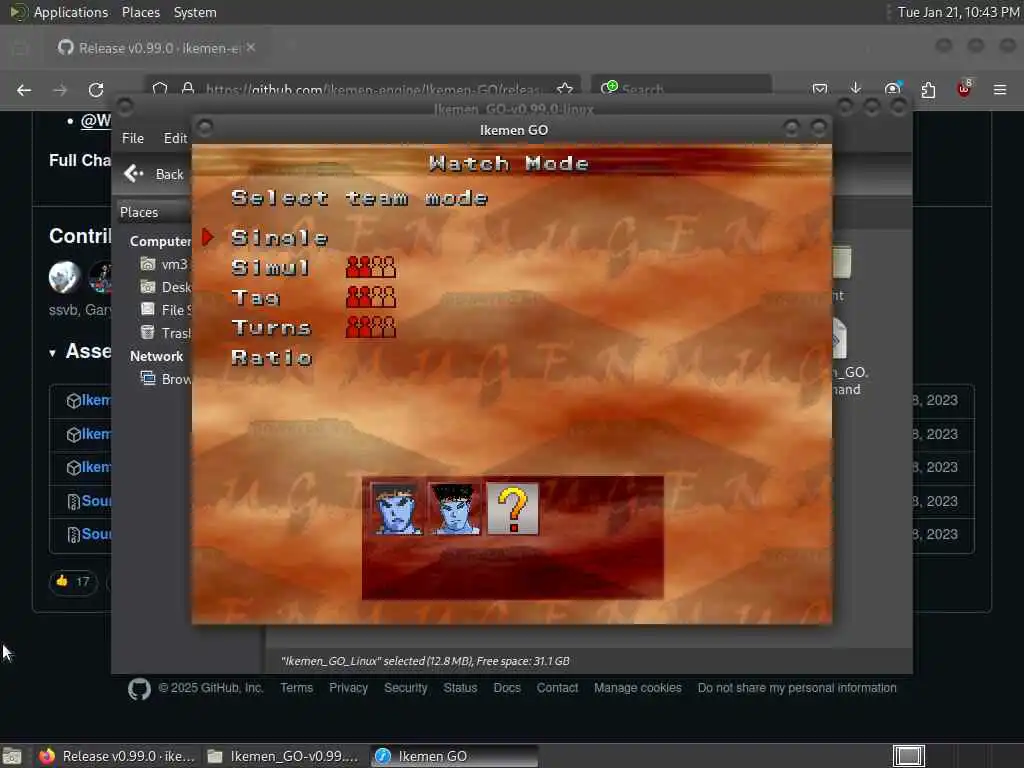Screen dimensions: 1024x768
Task: Click workspace switcher in bottom panel
Action: click(x=908, y=756)
